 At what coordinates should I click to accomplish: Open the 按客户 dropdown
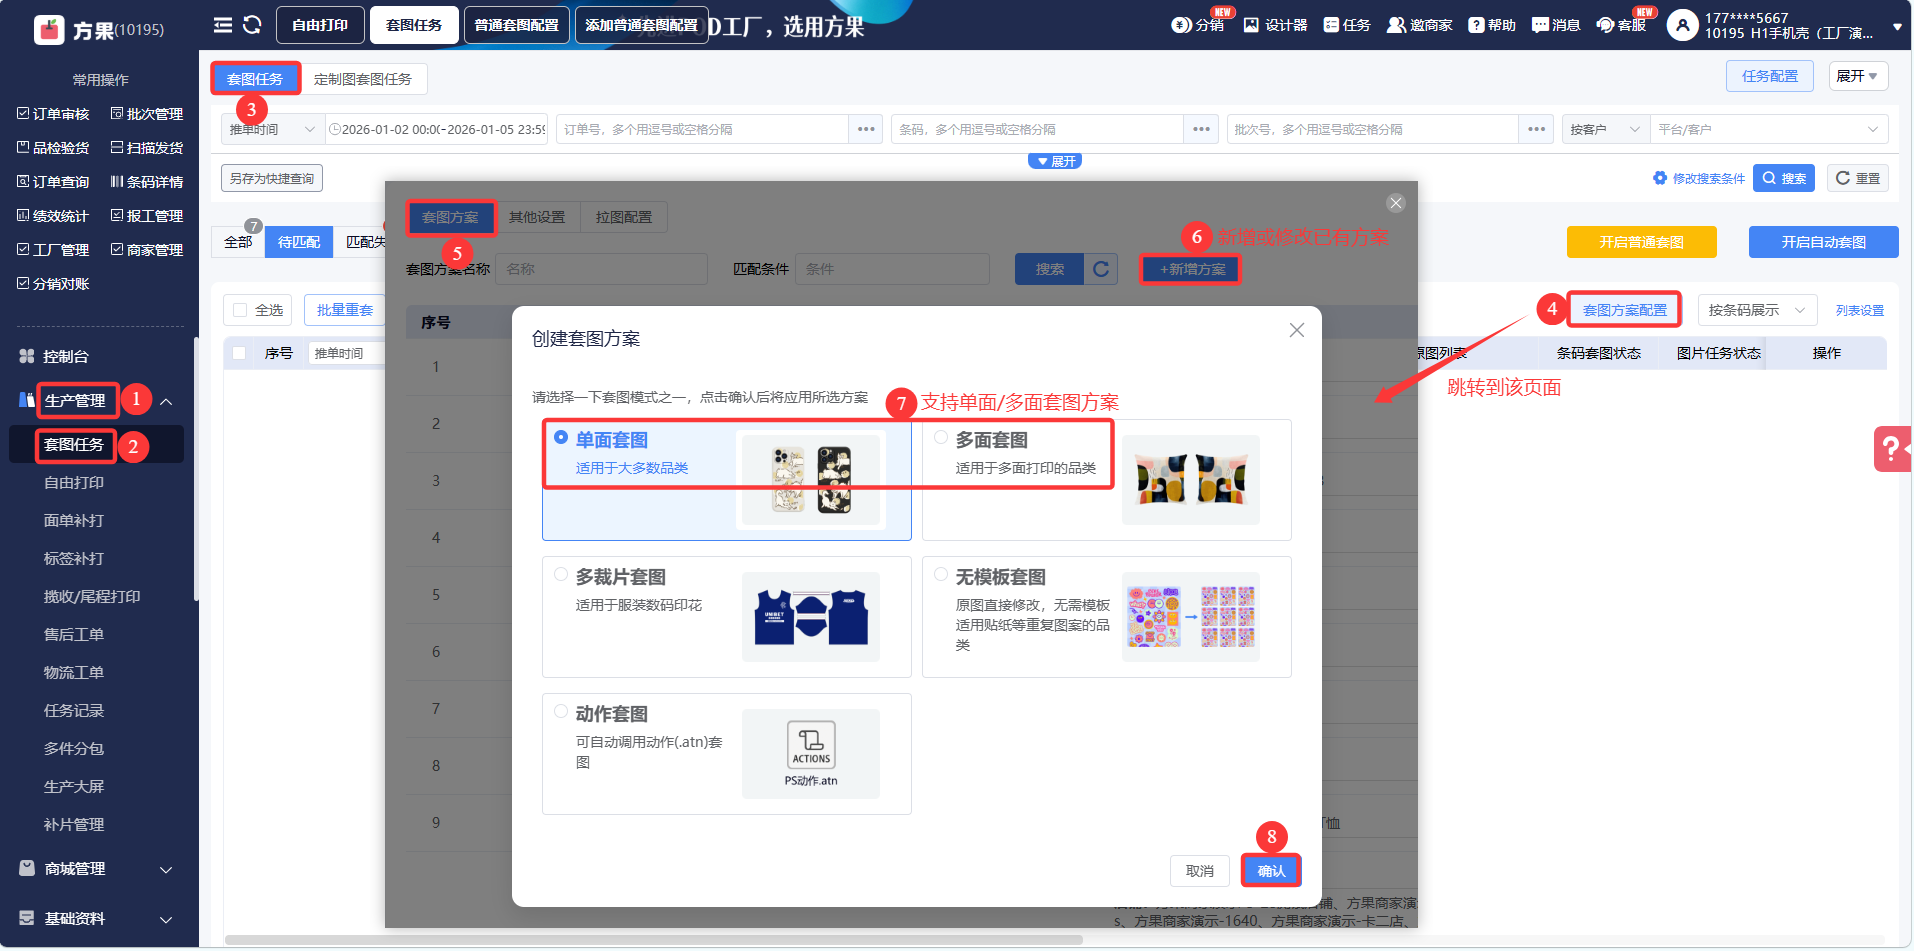1606,129
